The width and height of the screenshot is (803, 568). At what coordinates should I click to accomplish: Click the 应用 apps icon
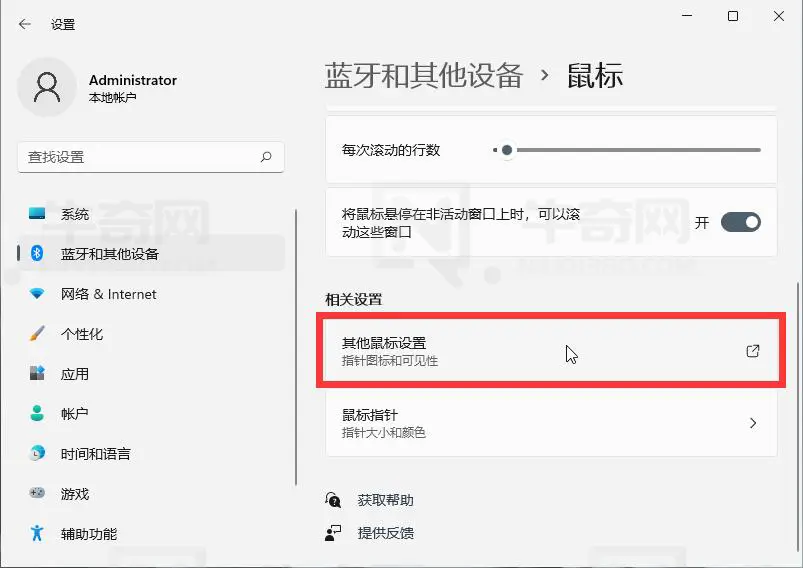pos(37,373)
